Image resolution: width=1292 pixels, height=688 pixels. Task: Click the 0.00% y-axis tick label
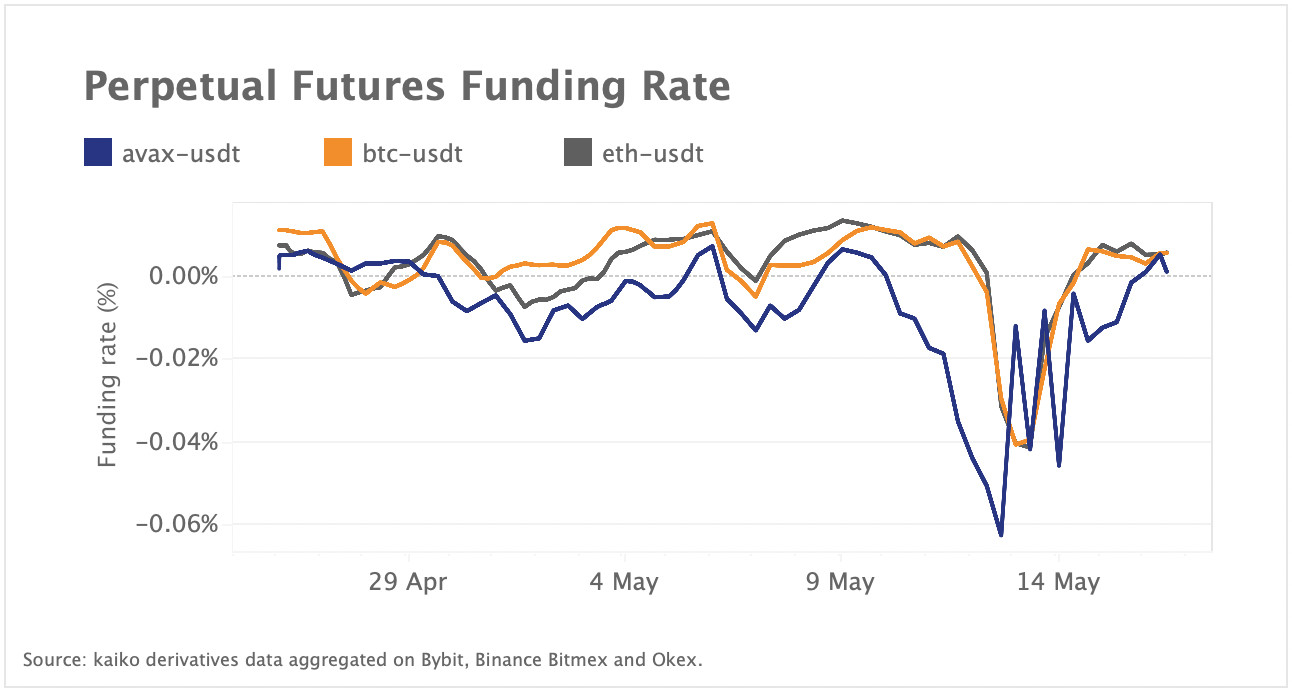(183, 275)
